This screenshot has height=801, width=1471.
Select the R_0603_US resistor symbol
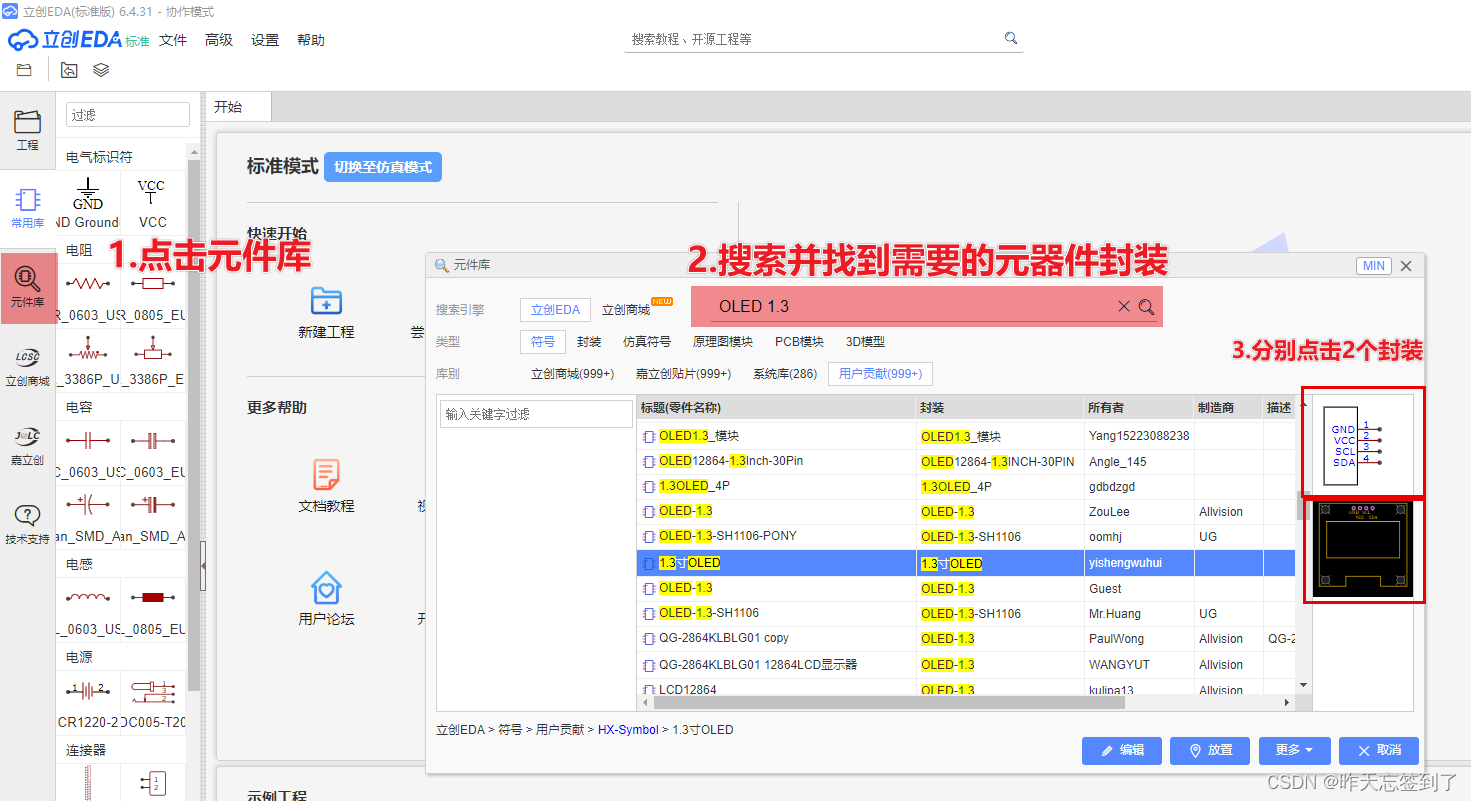coord(88,296)
